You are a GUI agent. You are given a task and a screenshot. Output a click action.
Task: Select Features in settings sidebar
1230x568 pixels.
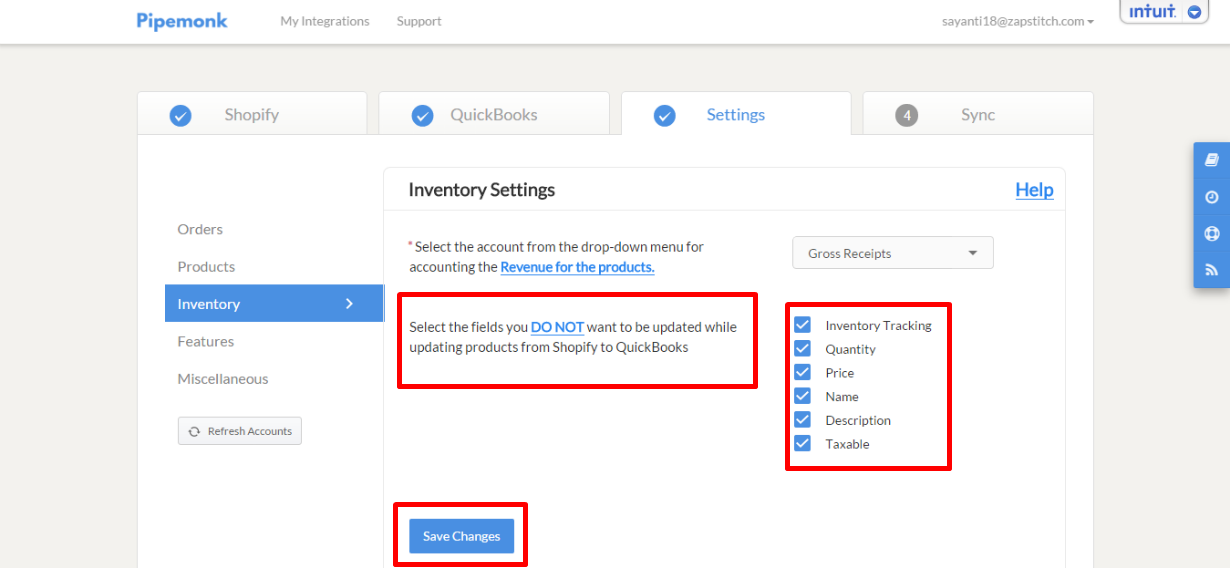[205, 341]
